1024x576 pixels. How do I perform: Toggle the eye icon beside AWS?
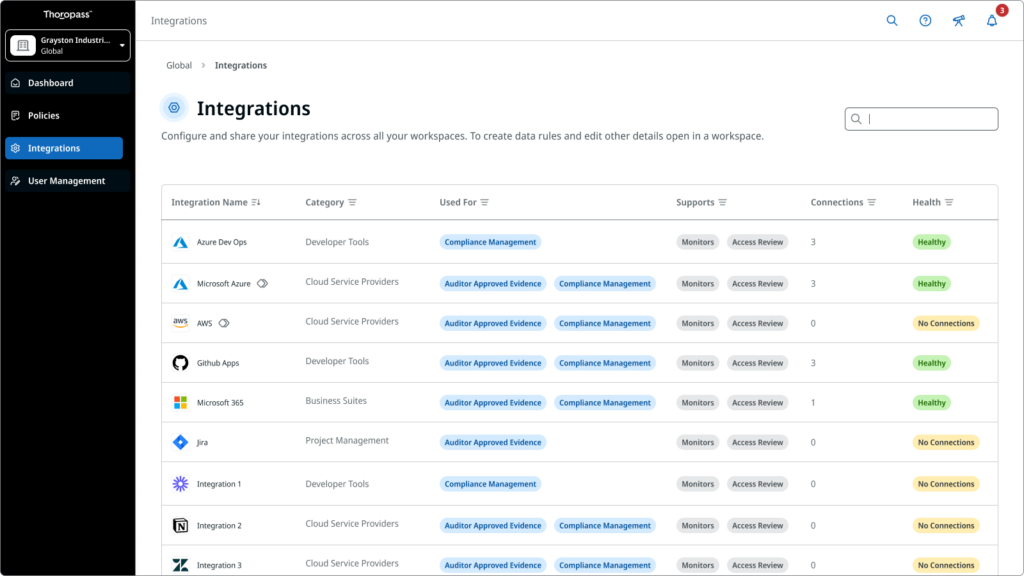pyautogui.click(x=224, y=323)
